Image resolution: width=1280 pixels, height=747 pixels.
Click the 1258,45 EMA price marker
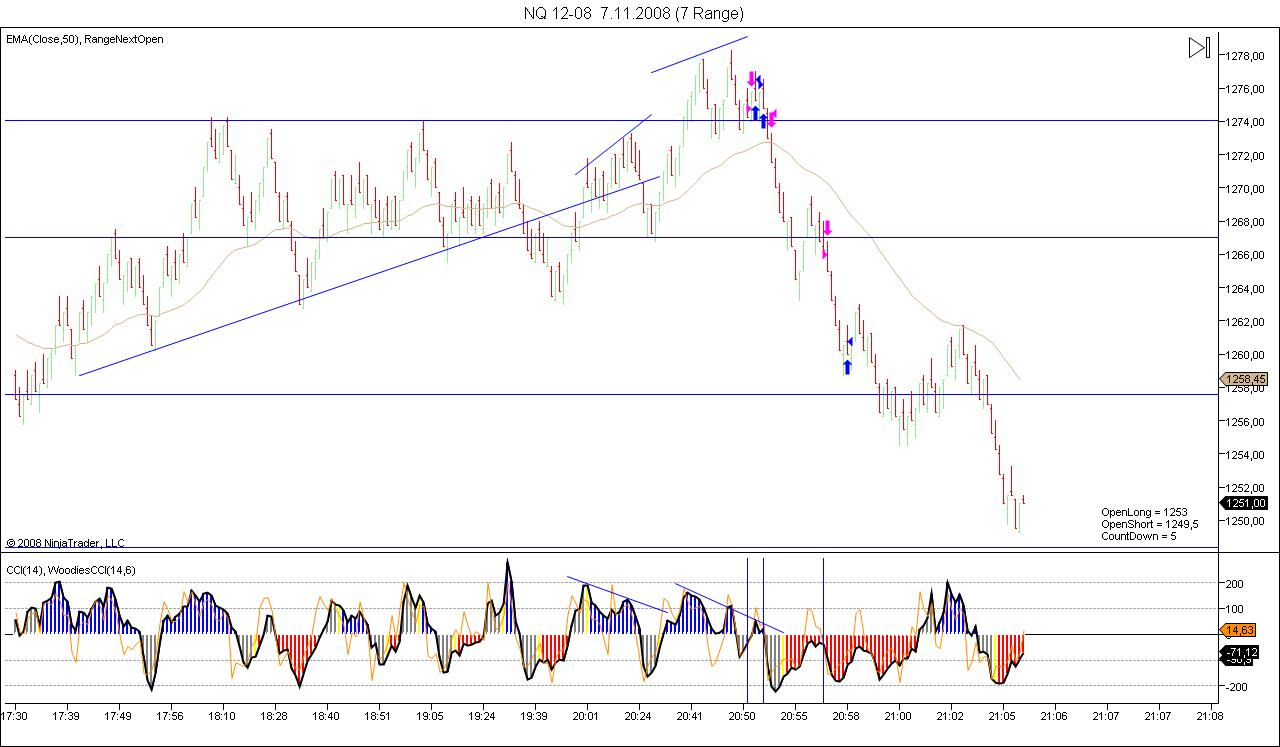point(1245,379)
